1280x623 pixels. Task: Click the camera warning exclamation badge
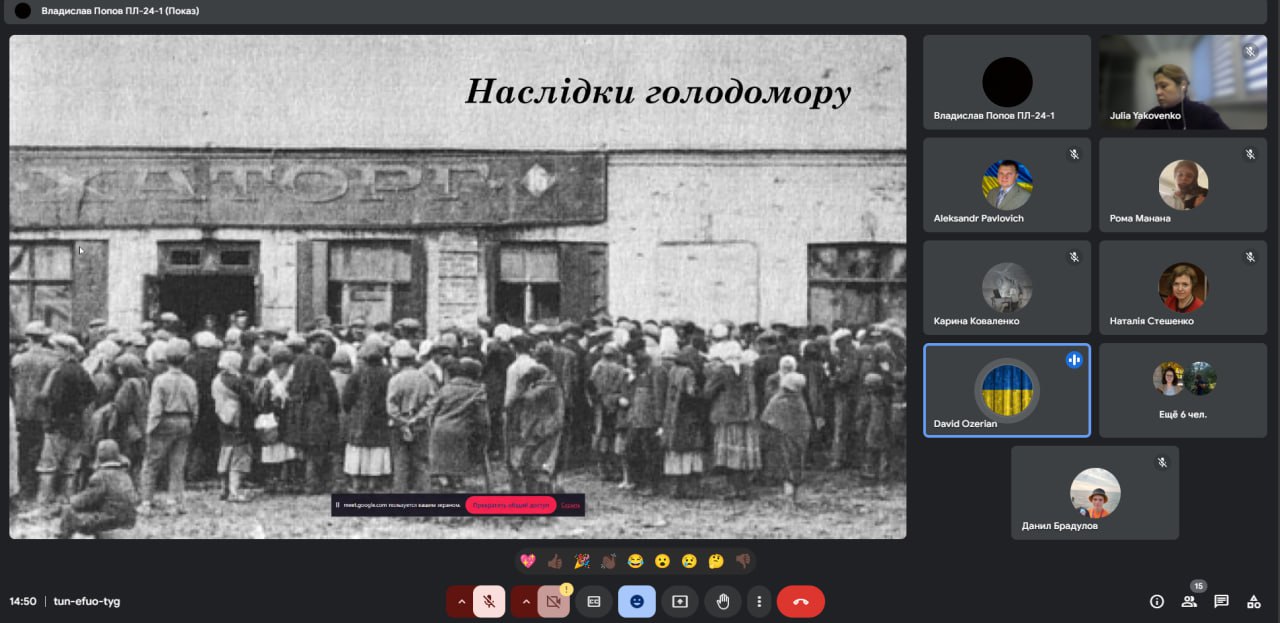coord(566,589)
